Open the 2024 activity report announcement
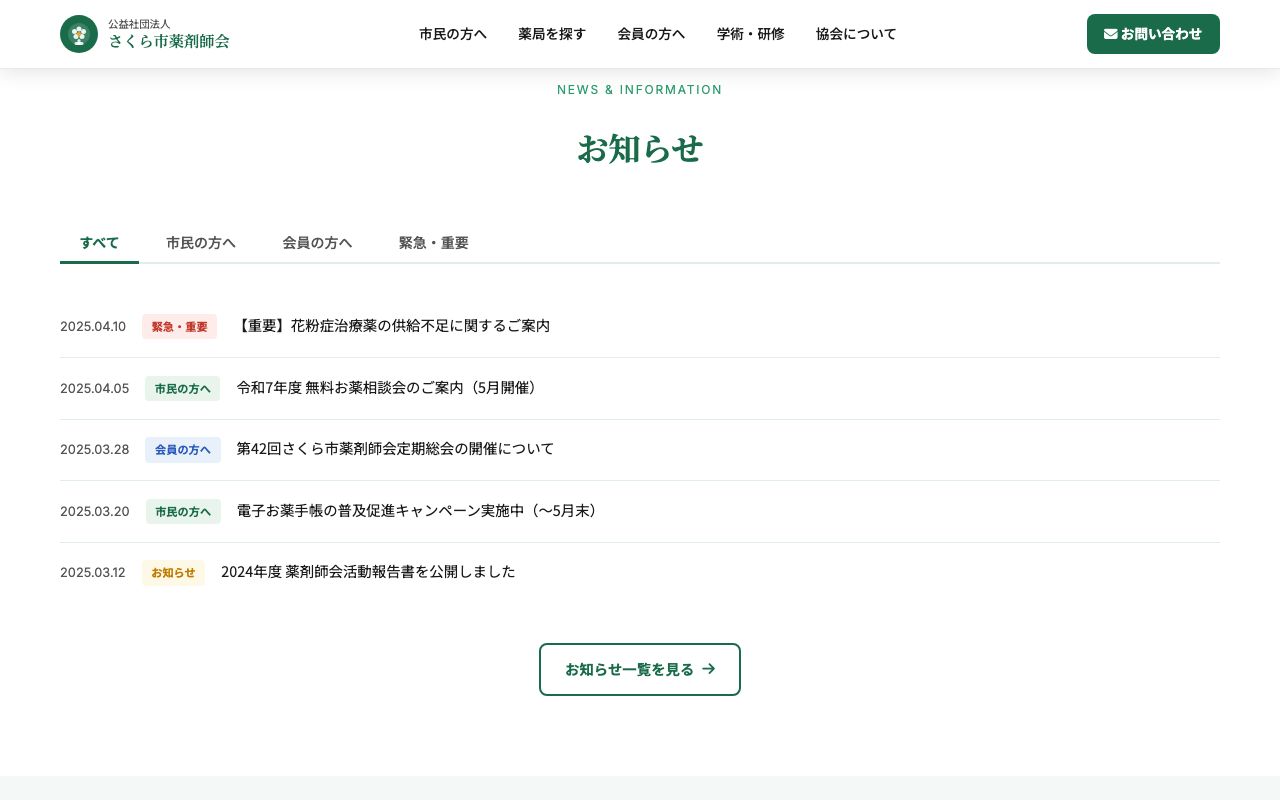1280x800 pixels. point(368,571)
